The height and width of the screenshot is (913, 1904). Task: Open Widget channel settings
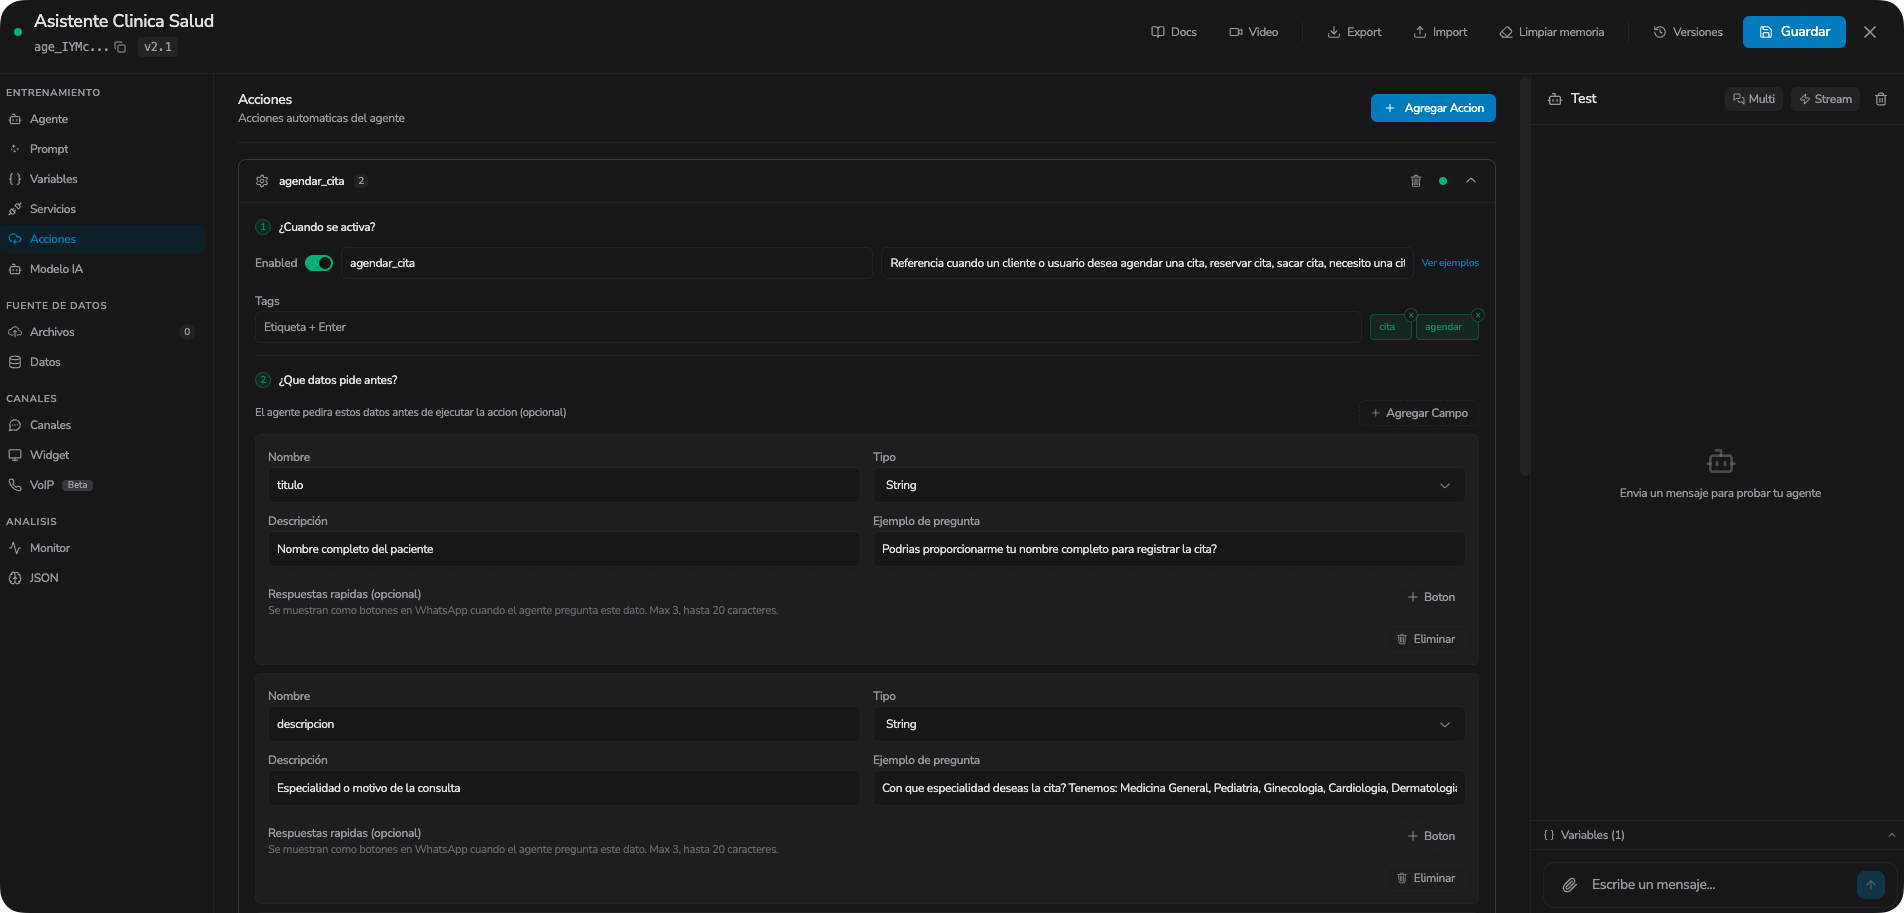(x=104, y=455)
